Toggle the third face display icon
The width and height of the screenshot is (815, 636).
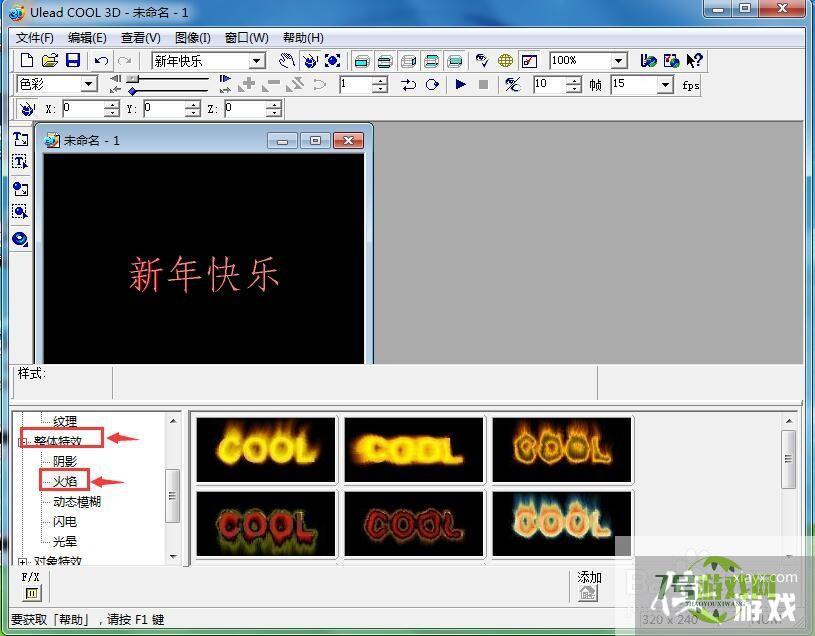[409, 61]
